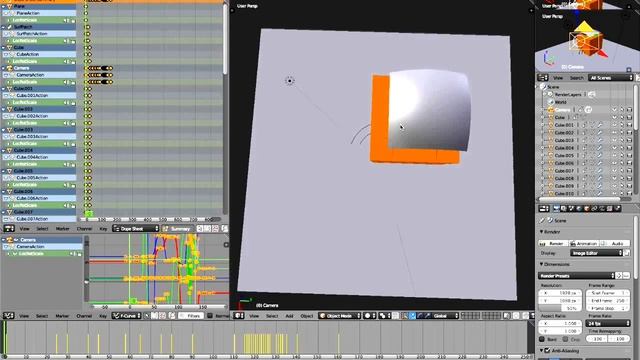Open the Object menu in 3D viewport header

click(x=307, y=316)
